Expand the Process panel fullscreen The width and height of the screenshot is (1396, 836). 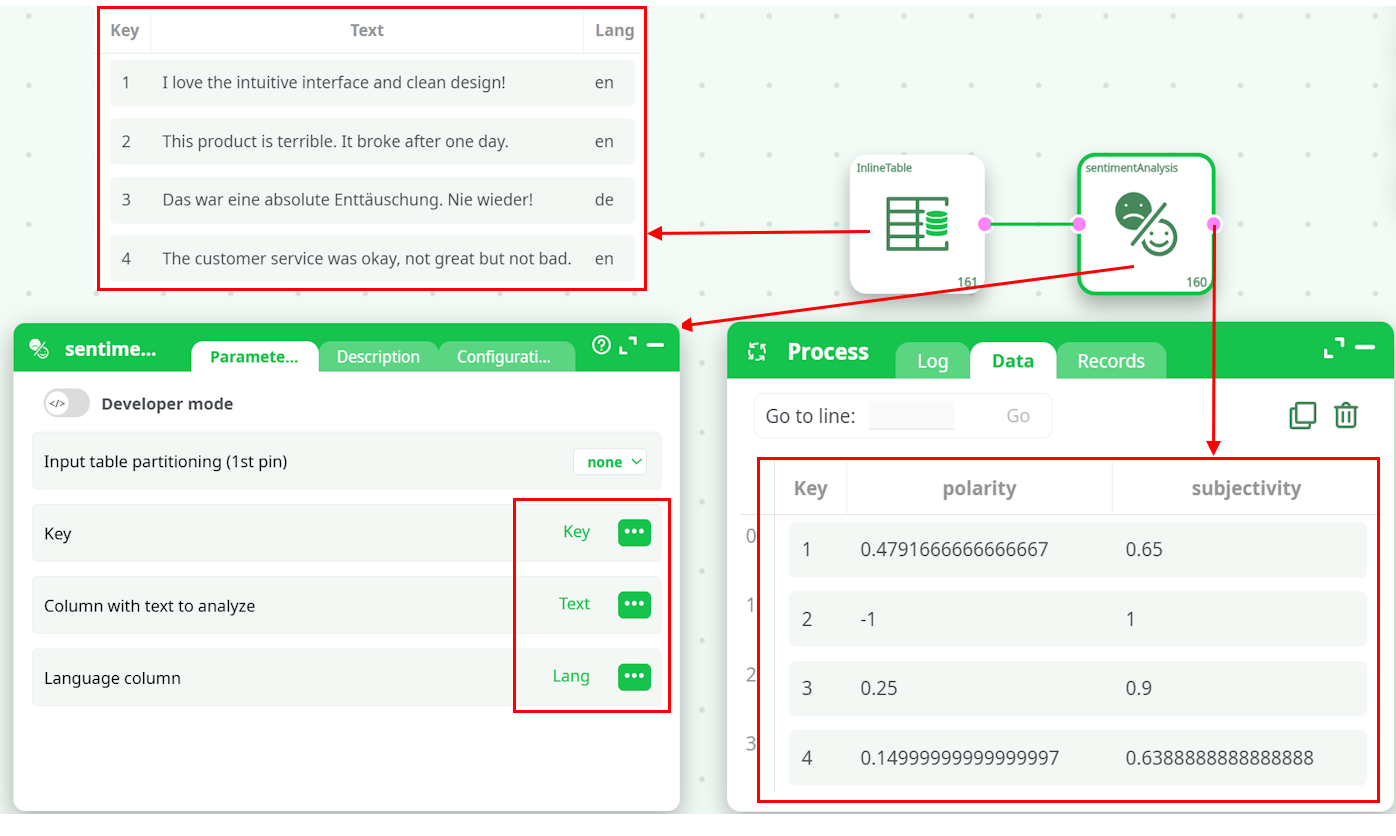tap(1334, 347)
